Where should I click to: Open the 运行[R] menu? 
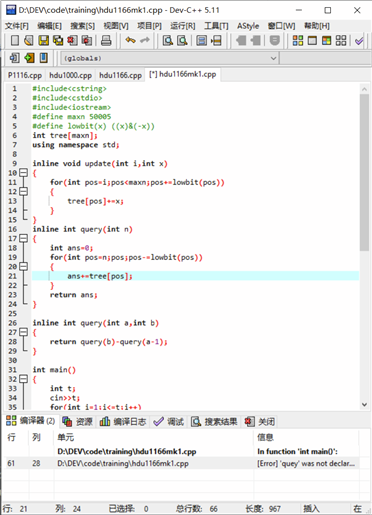182,26
